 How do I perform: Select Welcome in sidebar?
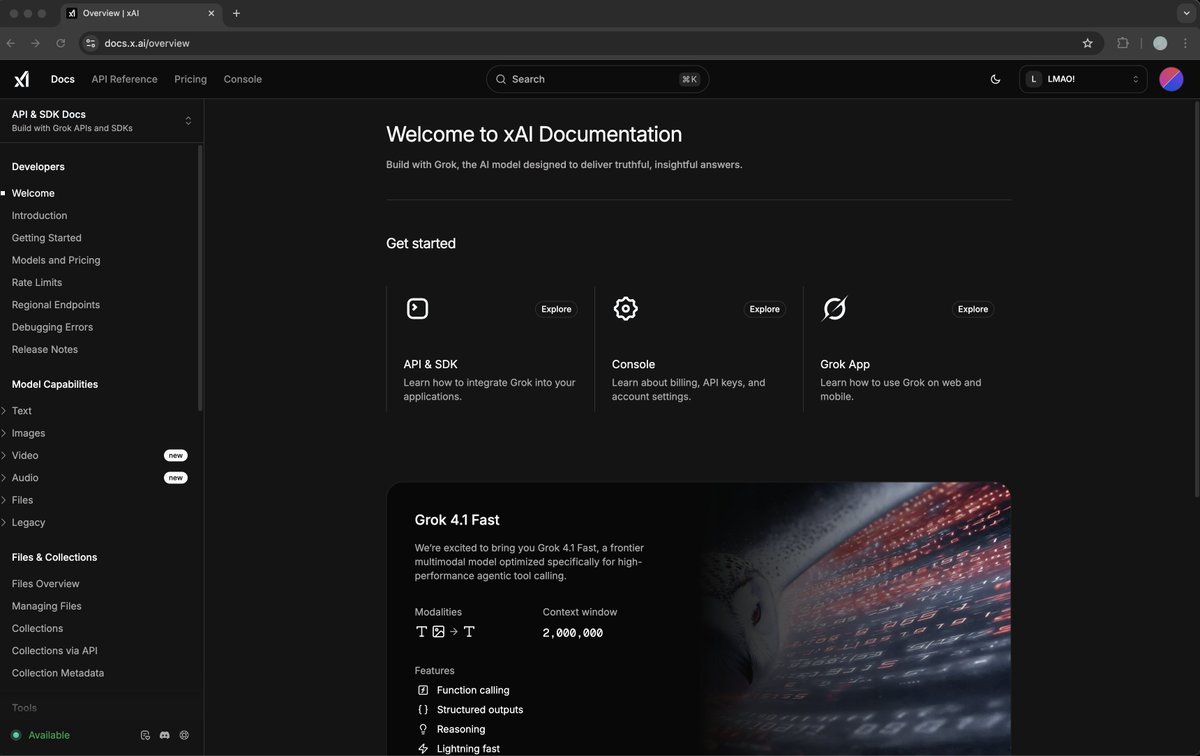[33, 193]
